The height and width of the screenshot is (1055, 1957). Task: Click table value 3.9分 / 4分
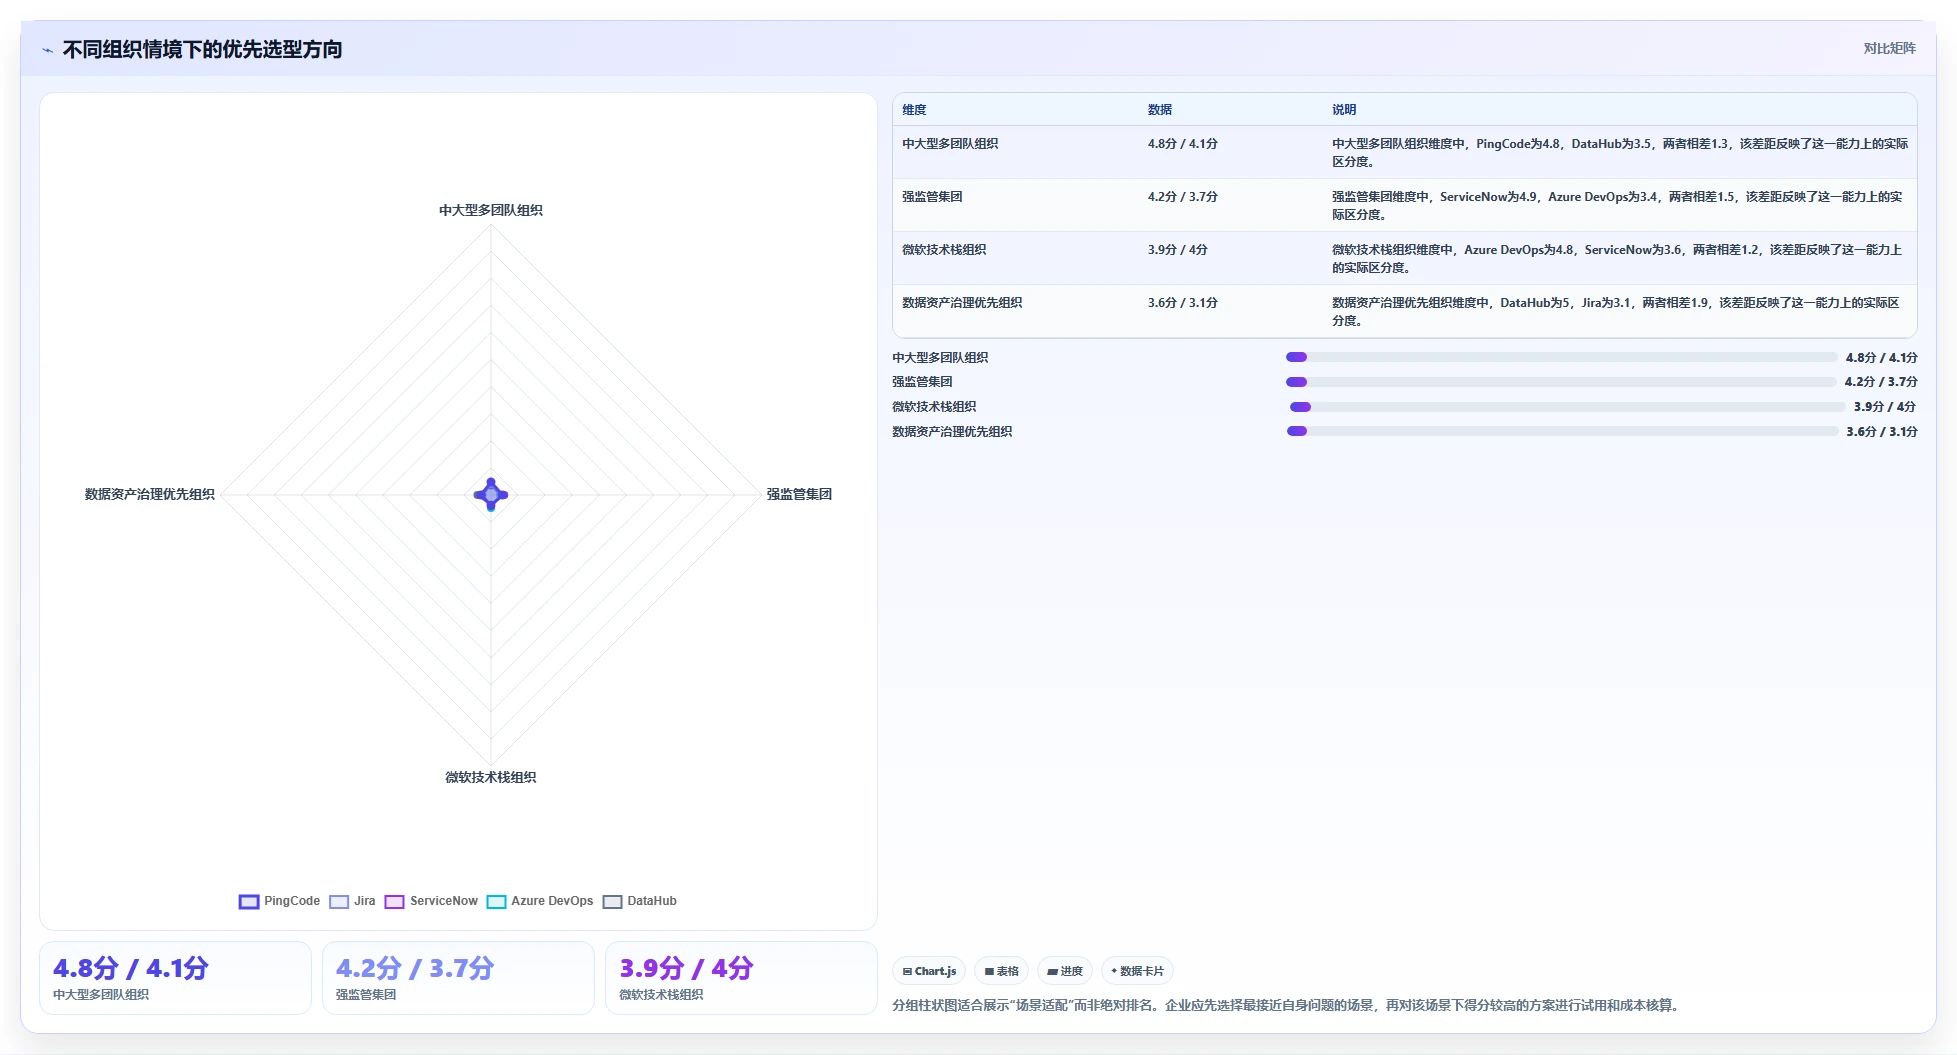point(1177,250)
